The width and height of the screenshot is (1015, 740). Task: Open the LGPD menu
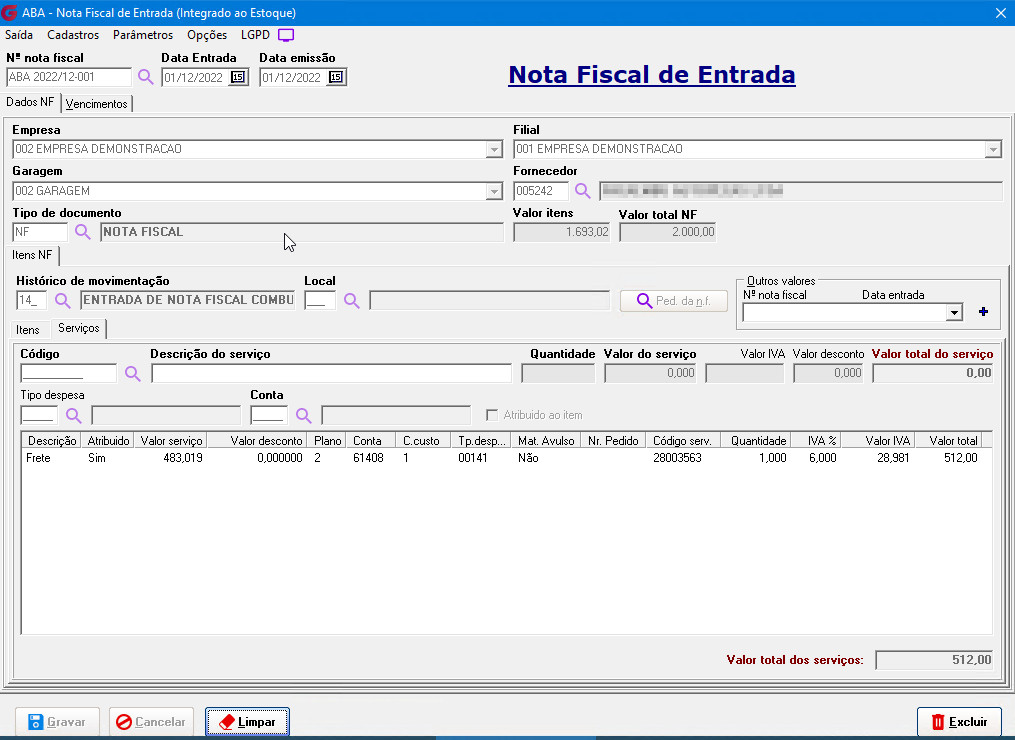coord(255,35)
